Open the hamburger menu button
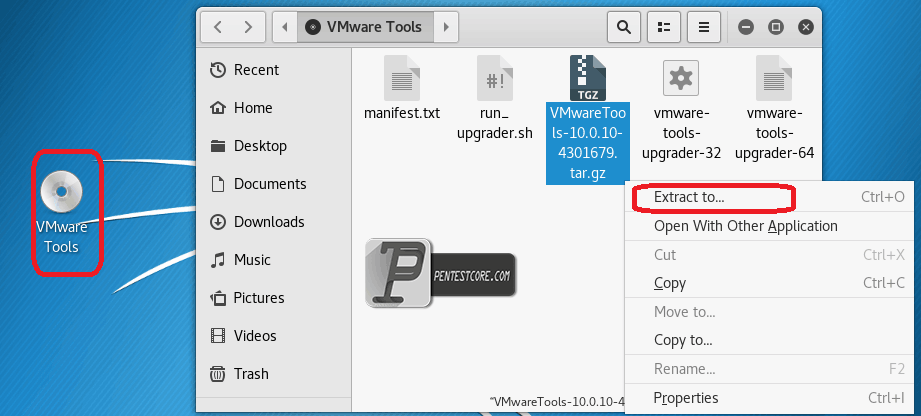 click(x=704, y=27)
